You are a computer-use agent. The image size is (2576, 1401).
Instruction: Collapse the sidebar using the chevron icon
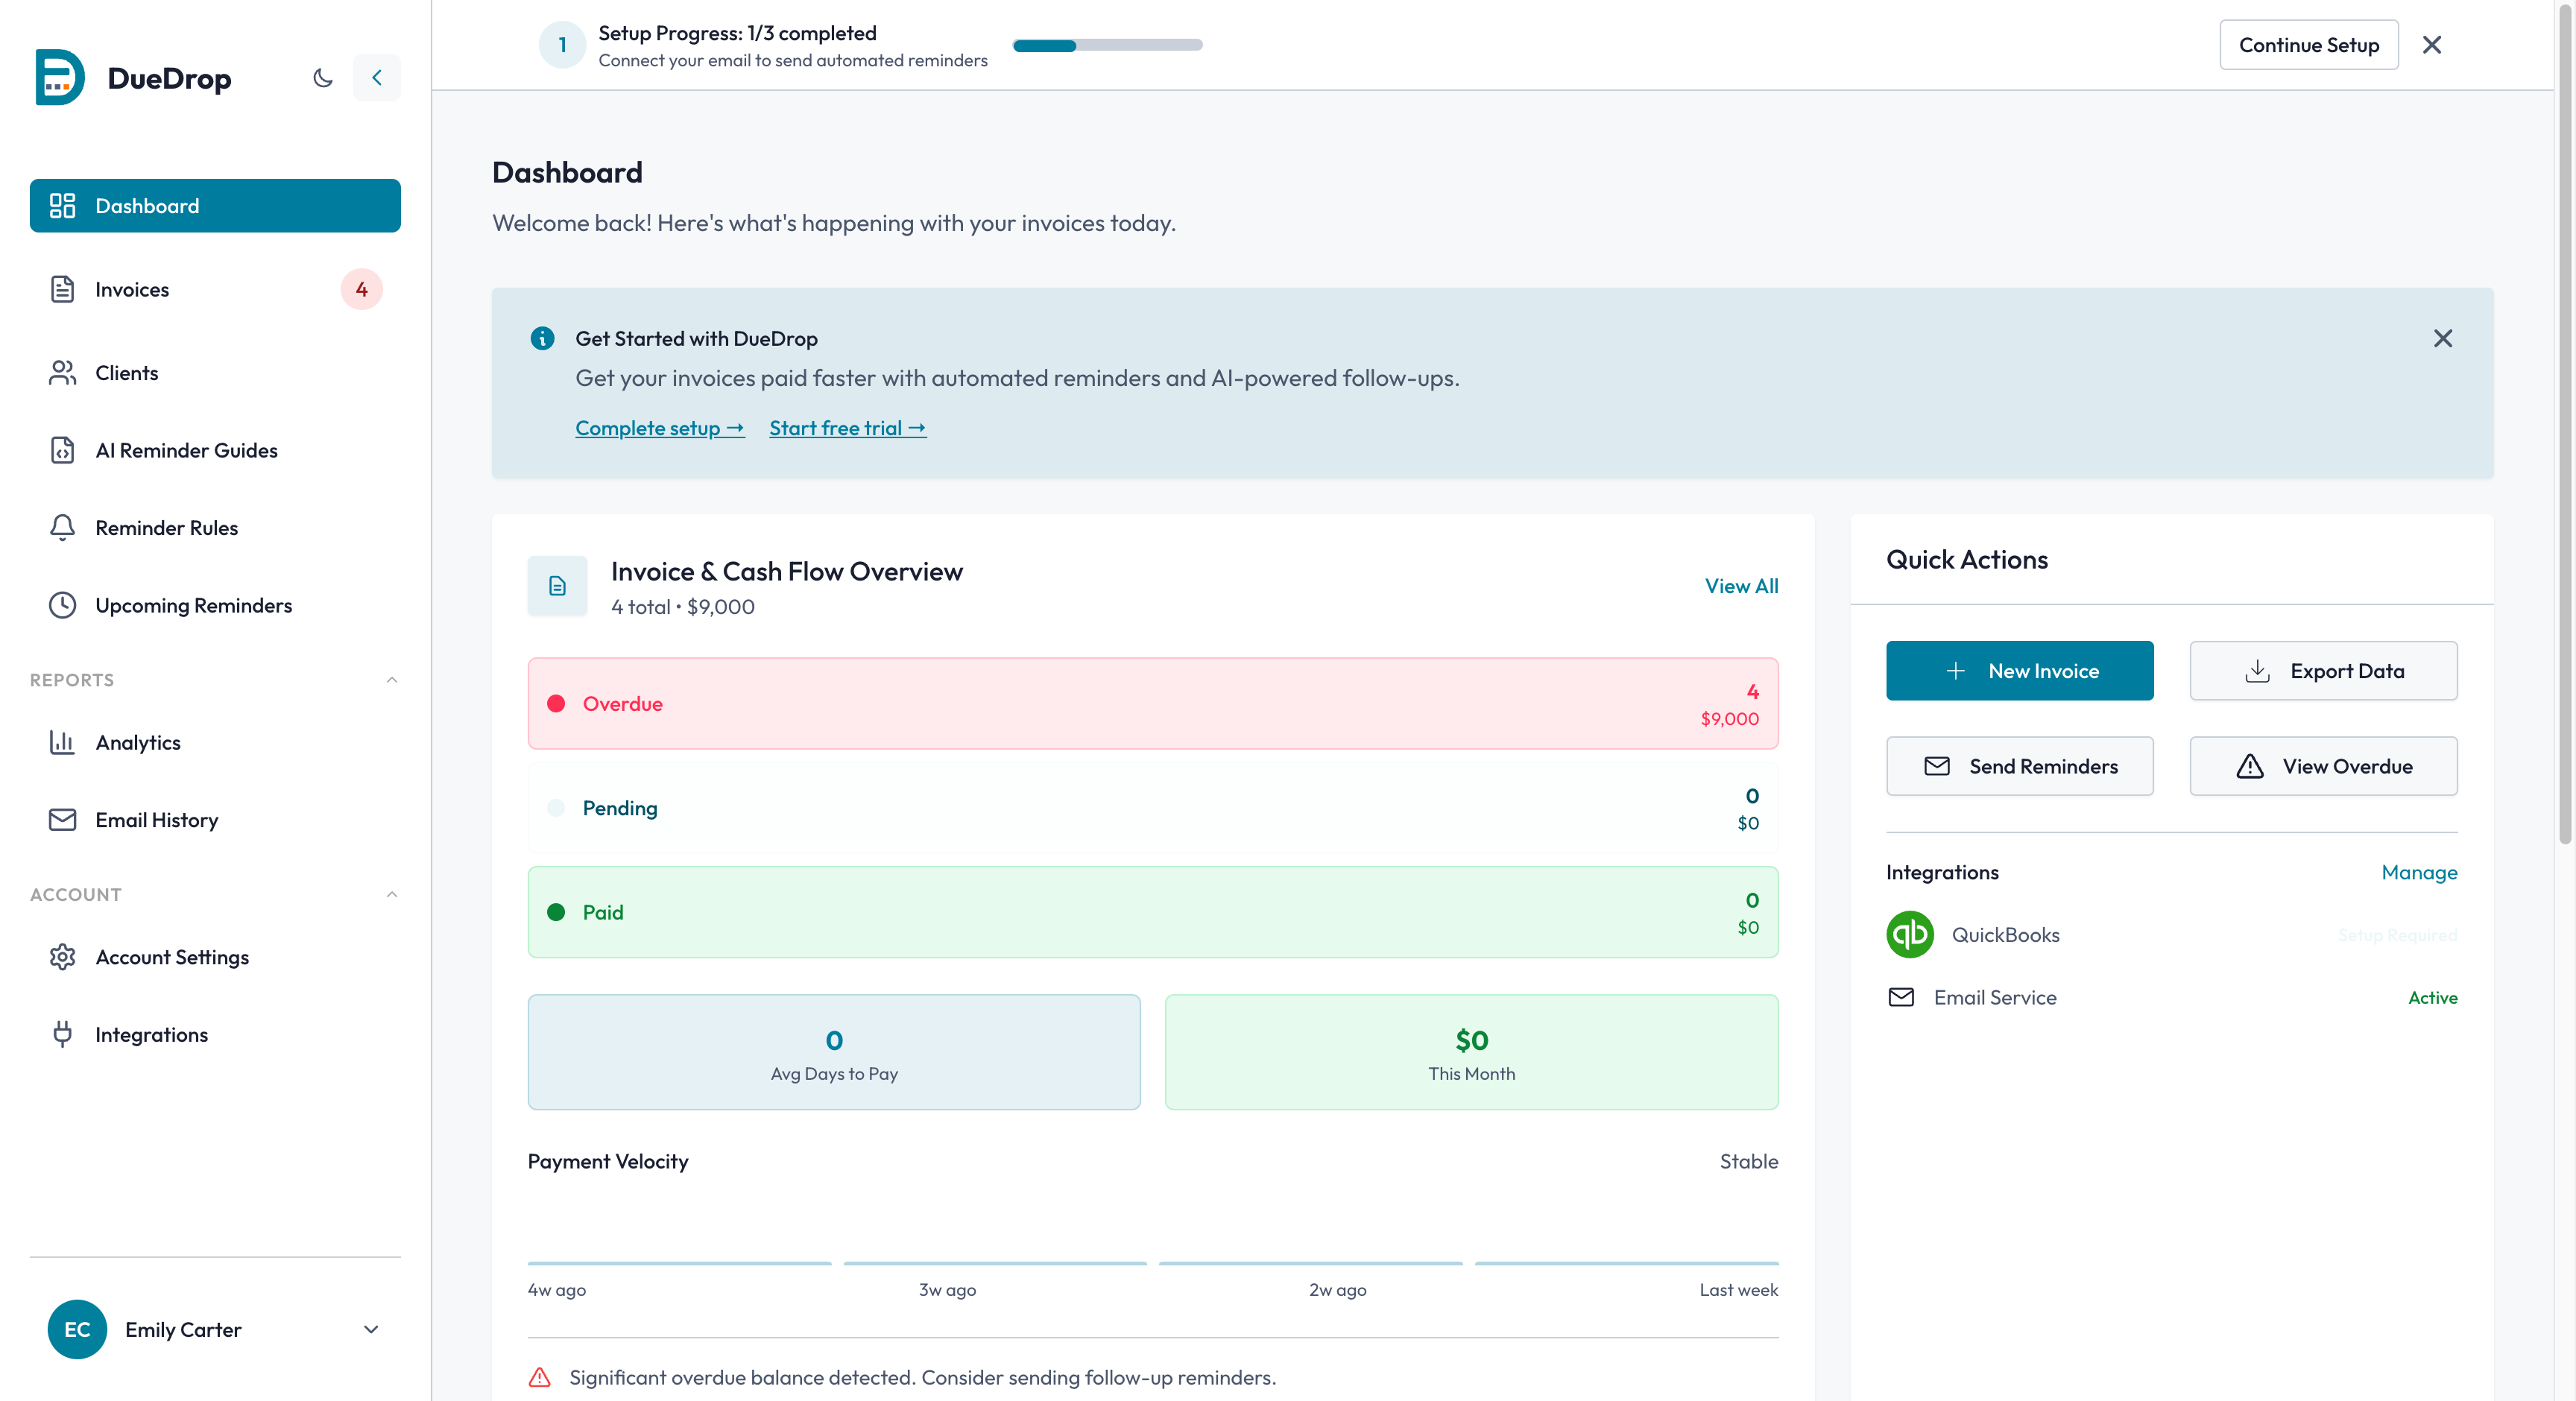coord(377,77)
